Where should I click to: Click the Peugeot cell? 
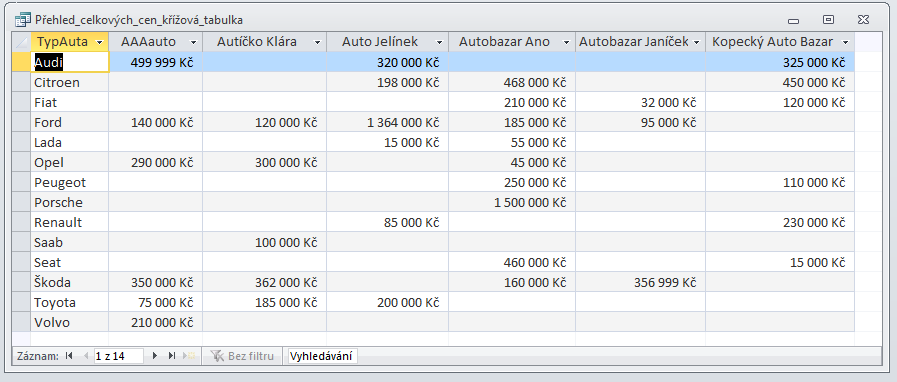pyautogui.click(x=70, y=182)
